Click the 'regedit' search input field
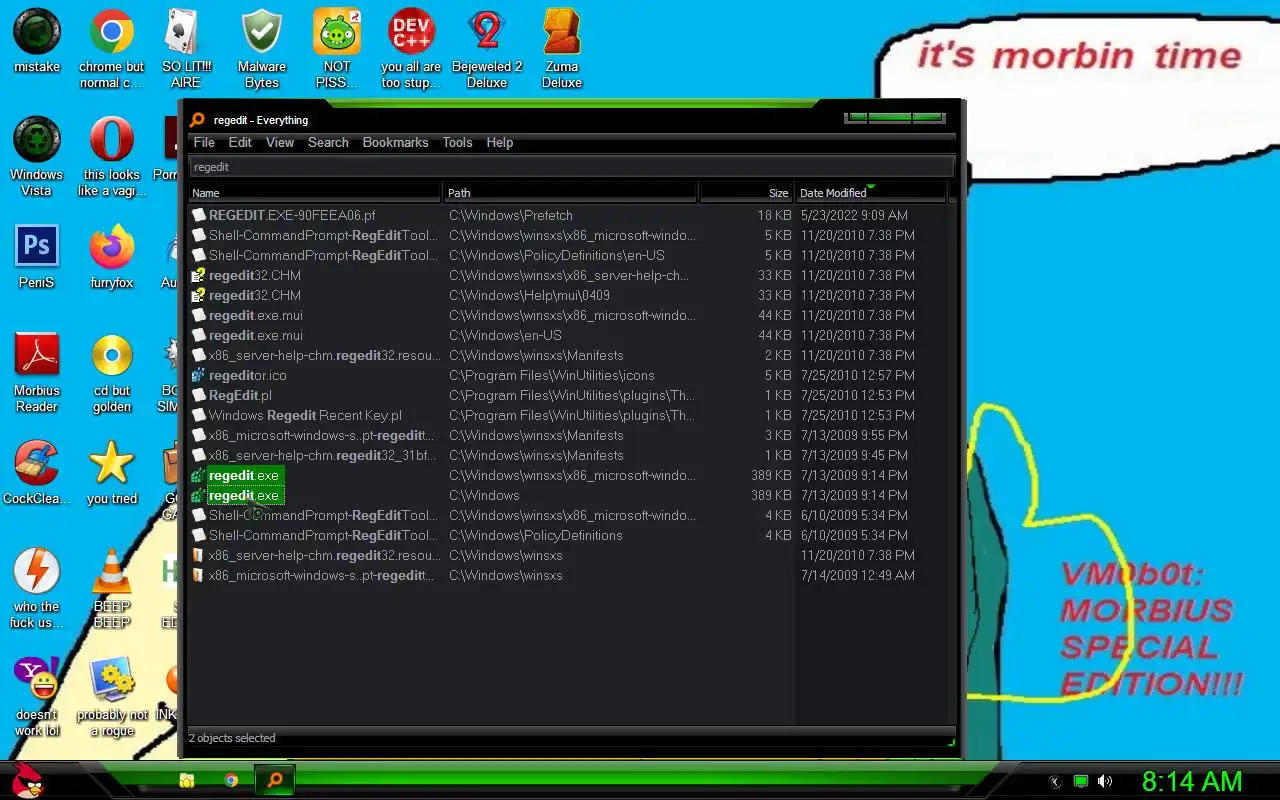1280x800 pixels. [x=572, y=167]
